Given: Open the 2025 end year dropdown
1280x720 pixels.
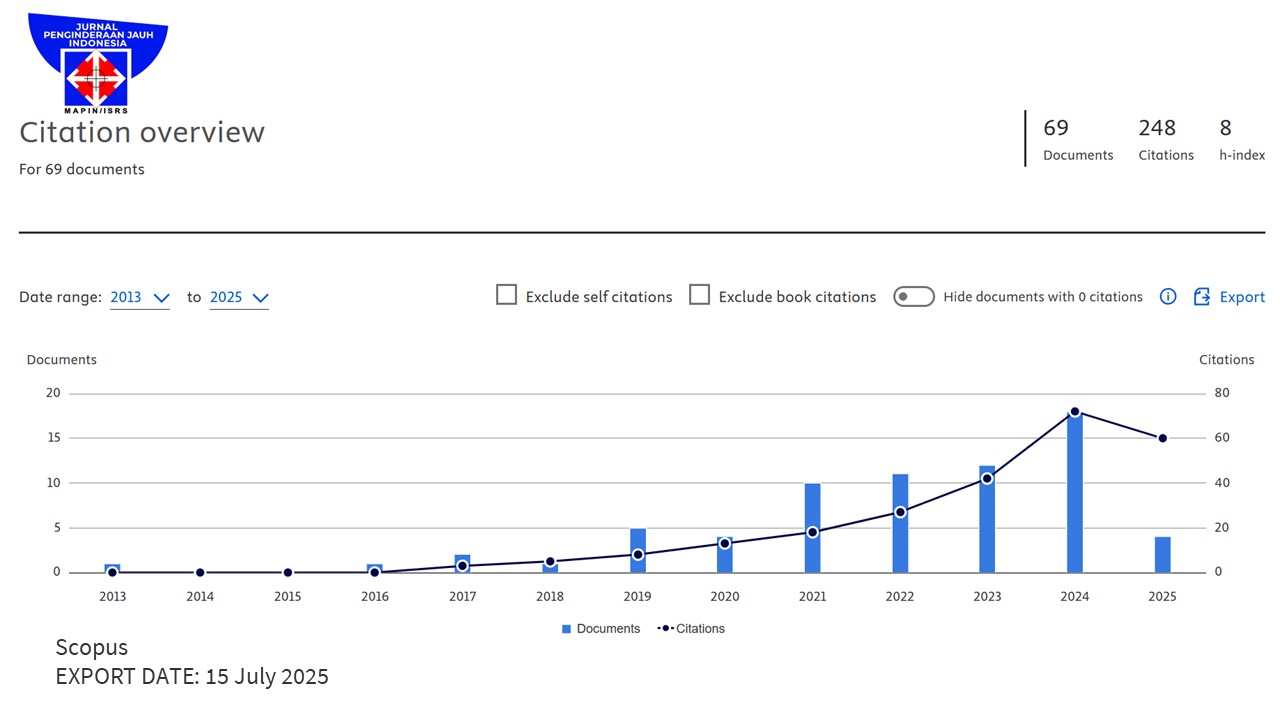Looking at the screenshot, I should pyautogui.click(x=239, y=297).
